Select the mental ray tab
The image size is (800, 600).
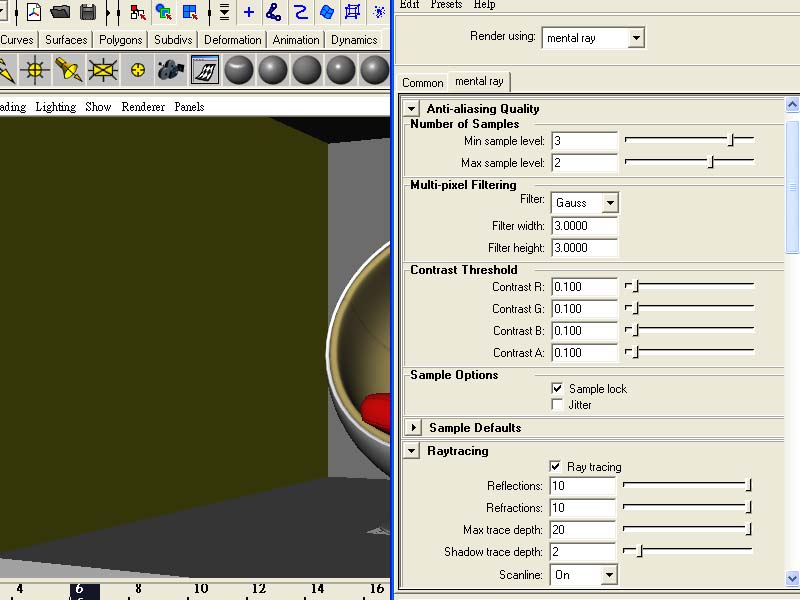coord(479,81)
